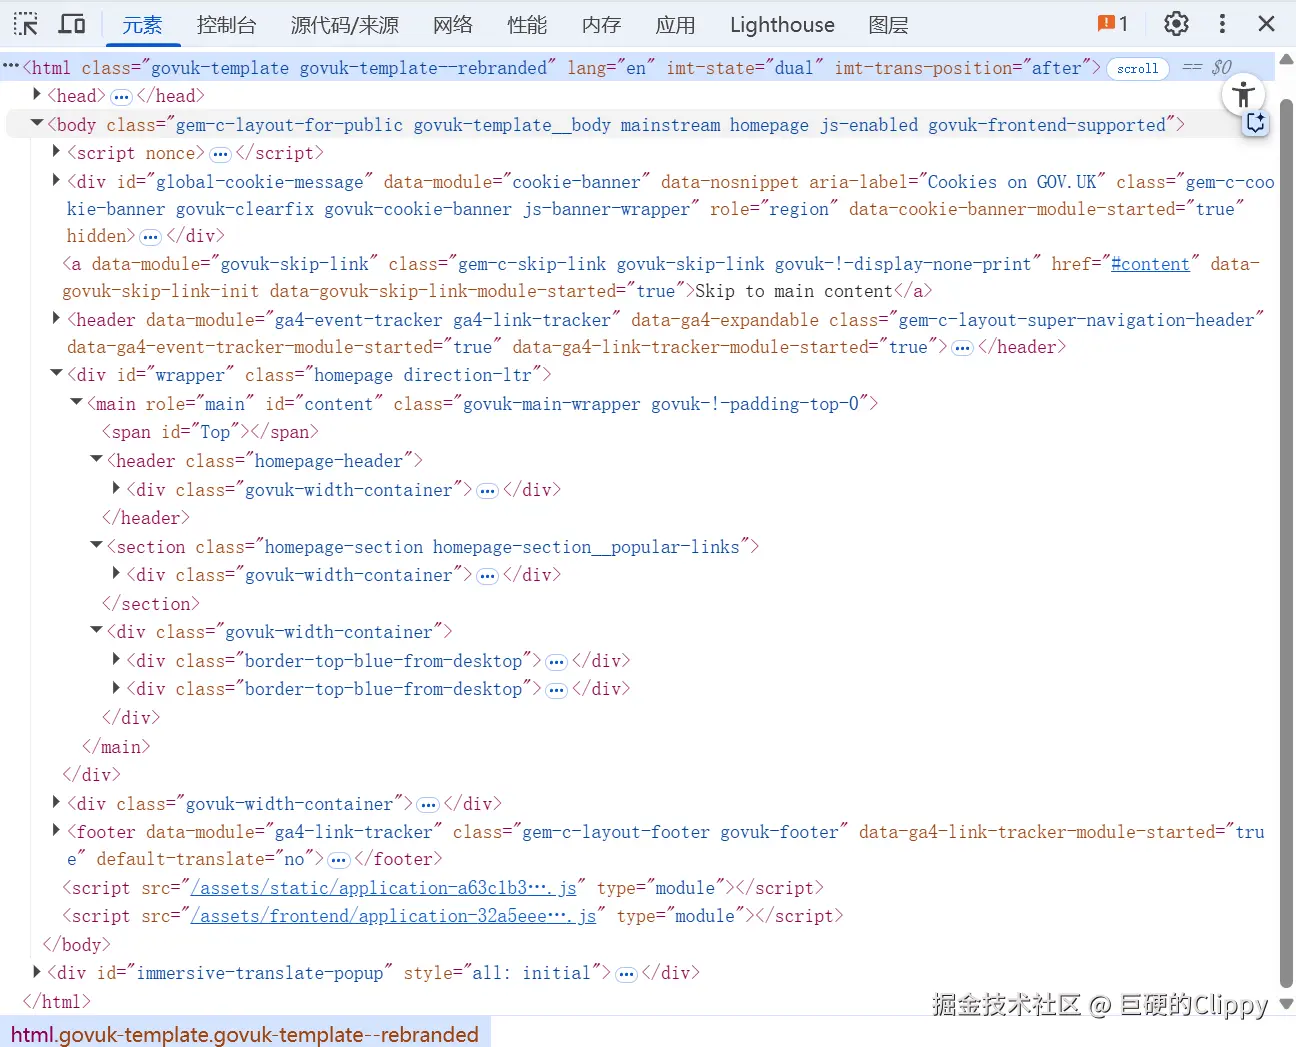Expand the ga4-event-tracker header element

point(56,319)
